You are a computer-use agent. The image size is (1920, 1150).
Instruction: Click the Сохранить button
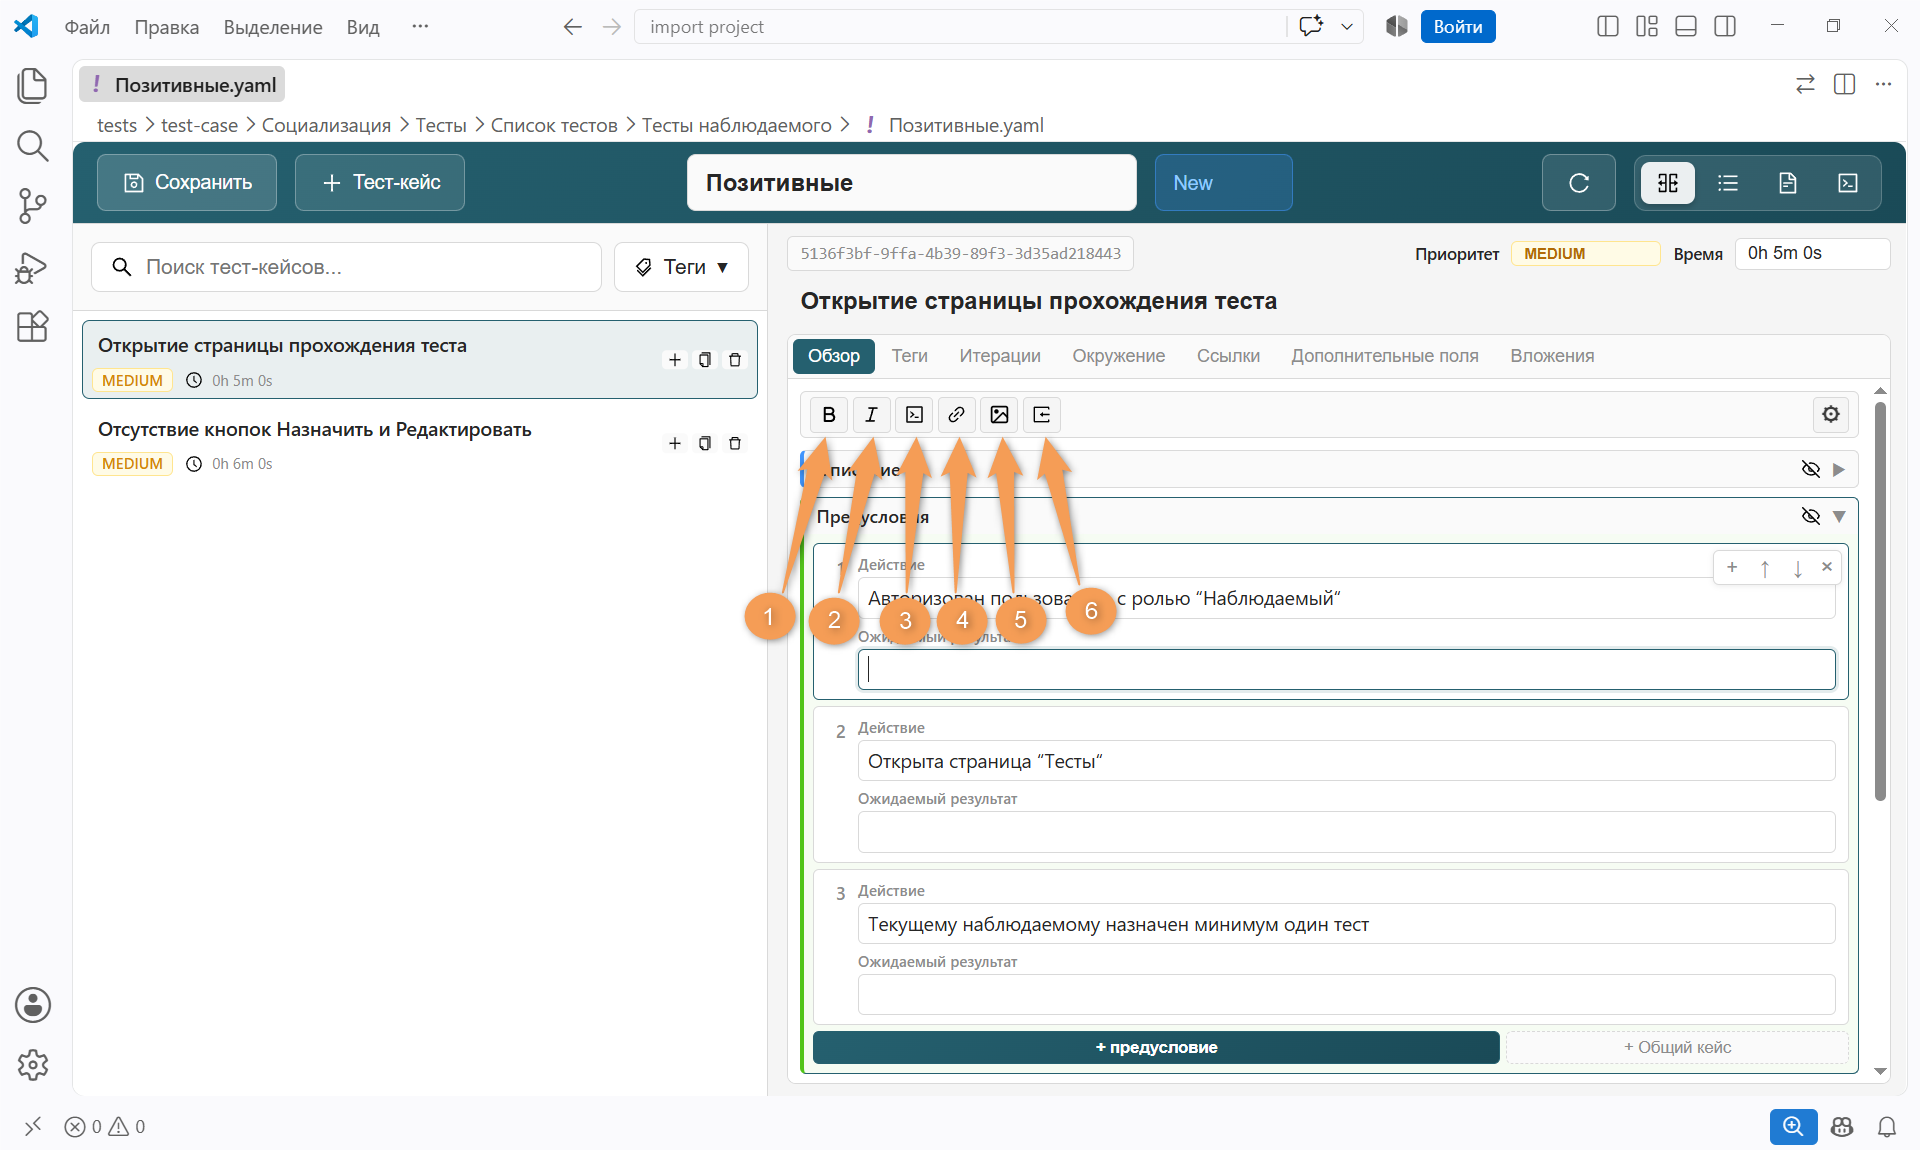(187, 183)
